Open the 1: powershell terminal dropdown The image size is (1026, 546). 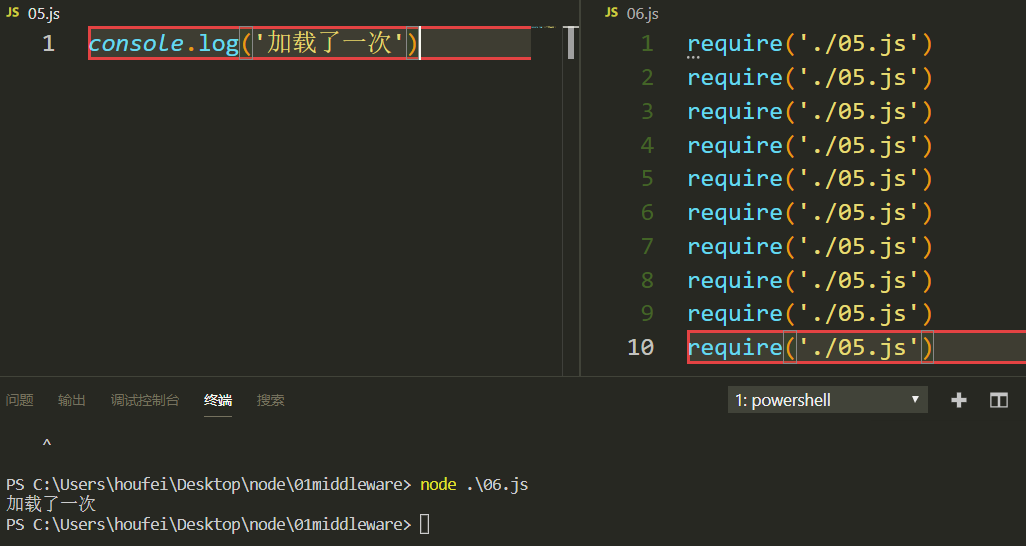(x=828, y=400)
